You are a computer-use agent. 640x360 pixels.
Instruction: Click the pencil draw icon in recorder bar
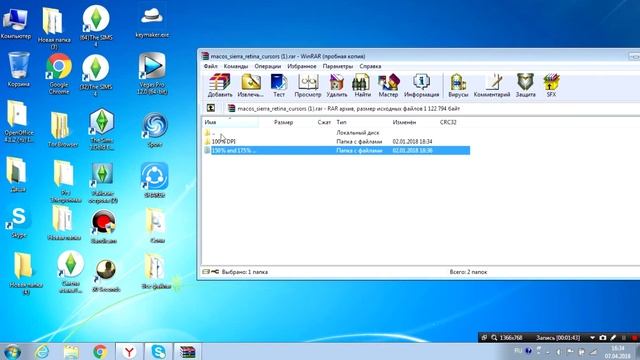613,338
